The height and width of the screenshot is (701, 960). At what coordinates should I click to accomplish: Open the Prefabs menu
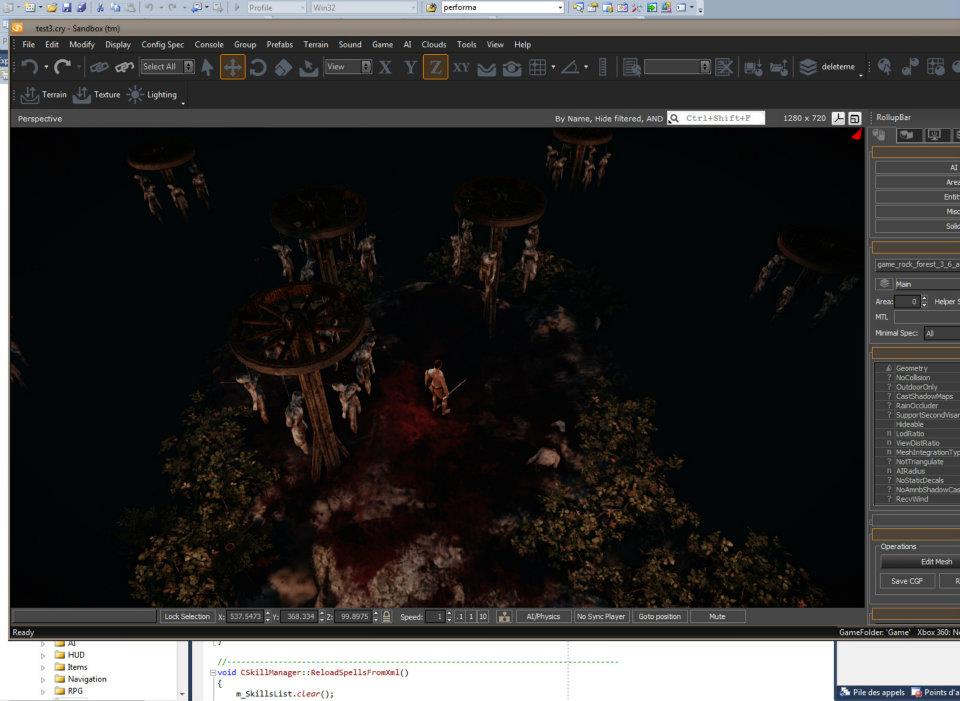coord(279,45)
